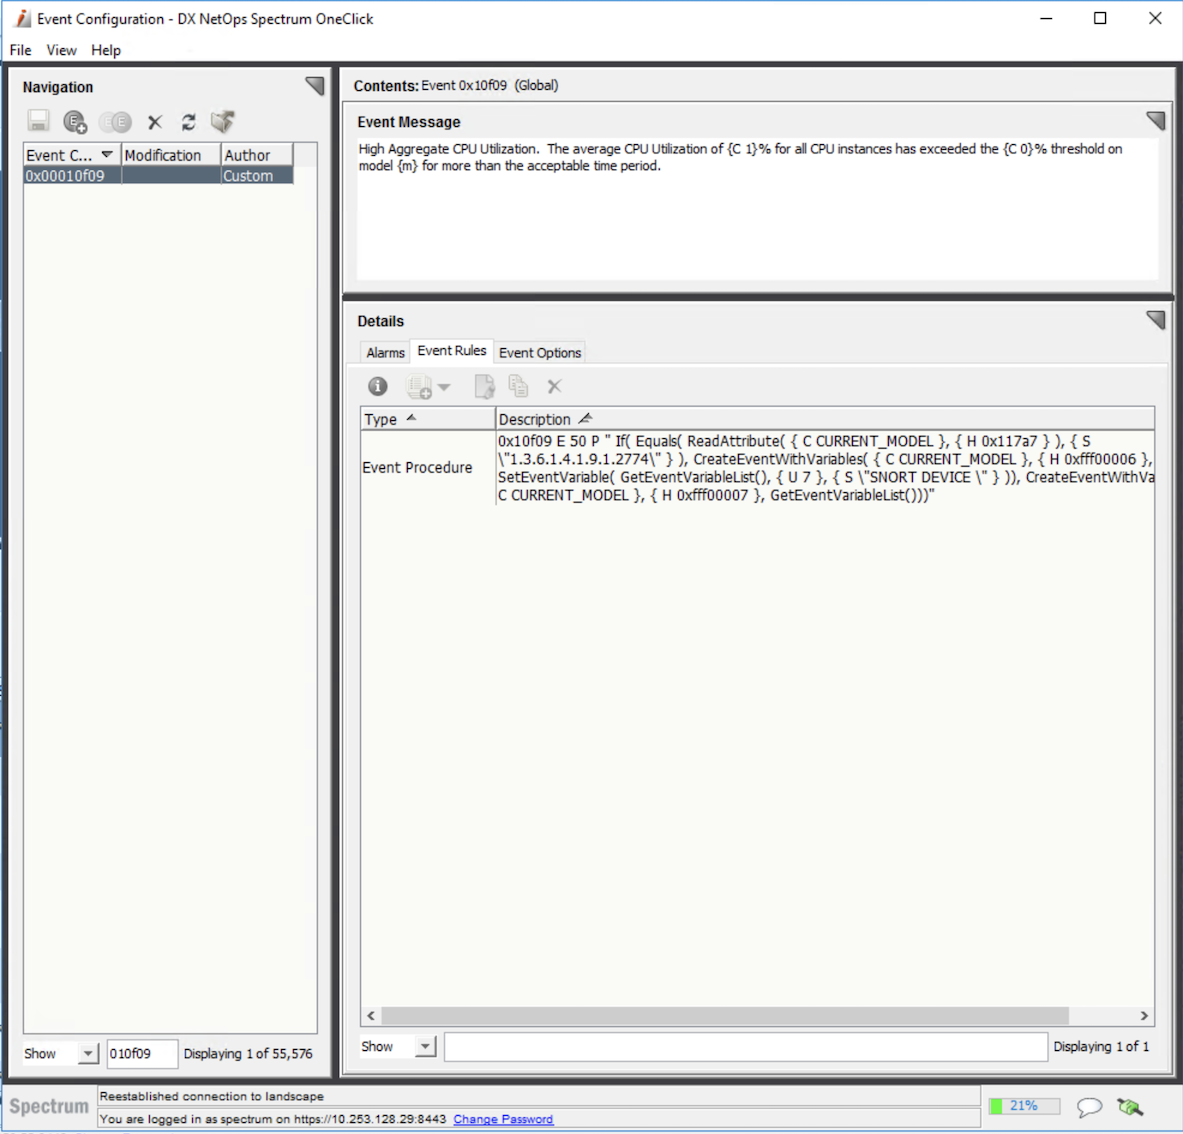Click the Displaying 1 of 1 text
The image size is (1183, 1134).
(x=1101, y=1046)
